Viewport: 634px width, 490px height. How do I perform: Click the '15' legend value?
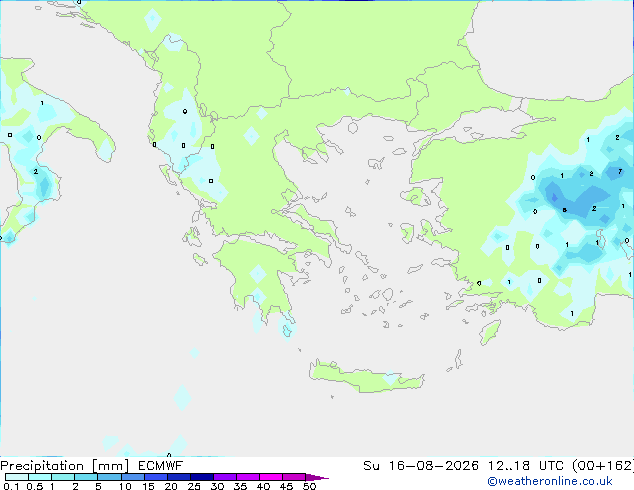pos(148,486)
